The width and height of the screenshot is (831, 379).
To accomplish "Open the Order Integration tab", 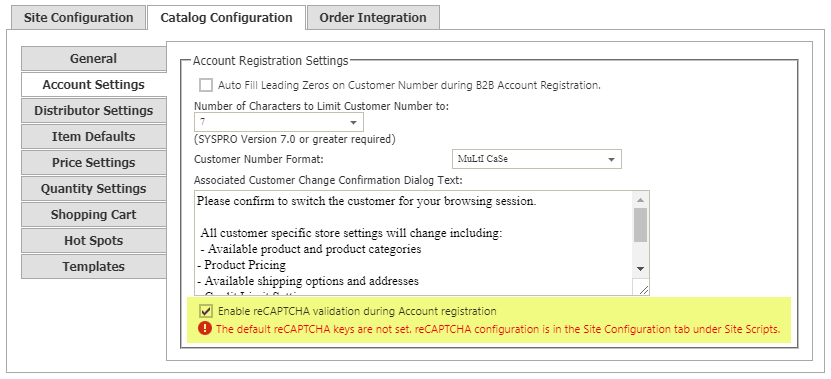I will [373, 17].
